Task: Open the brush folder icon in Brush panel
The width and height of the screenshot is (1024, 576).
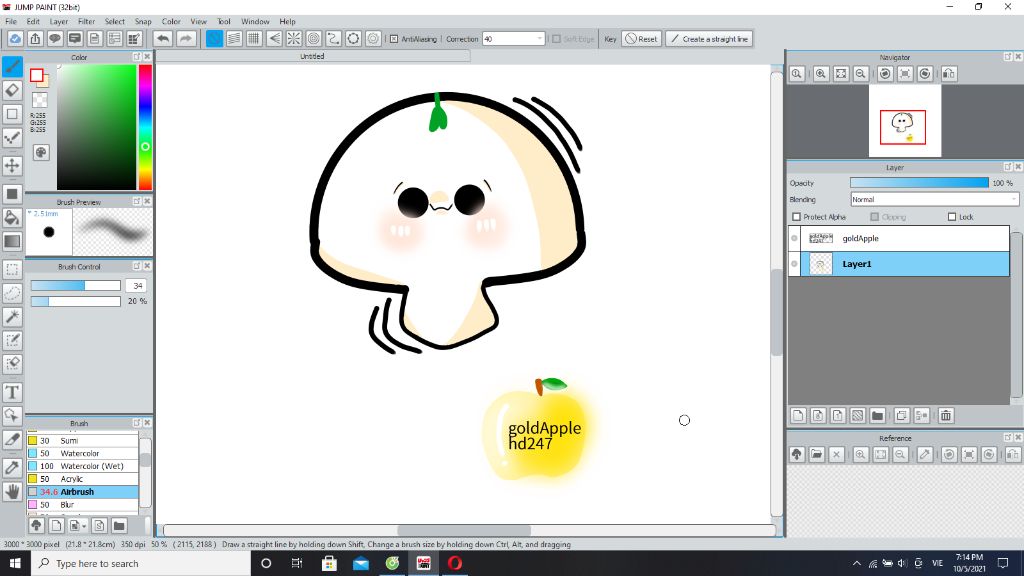Action: (x=119, y=526)
